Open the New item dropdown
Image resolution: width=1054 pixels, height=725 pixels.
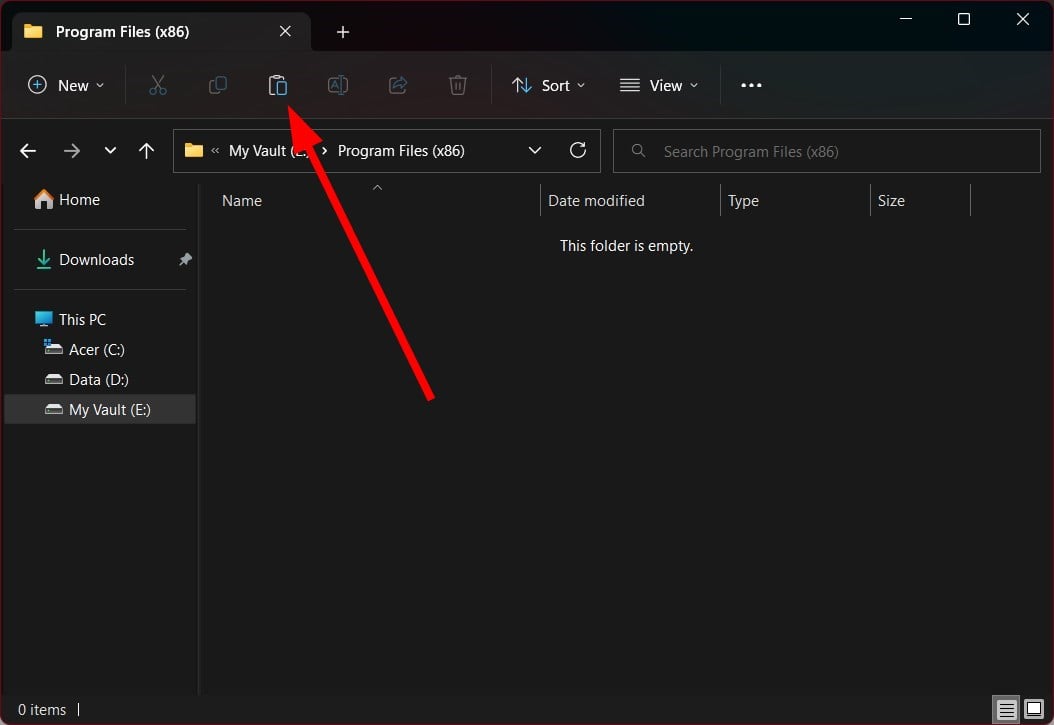coord(66,86)
